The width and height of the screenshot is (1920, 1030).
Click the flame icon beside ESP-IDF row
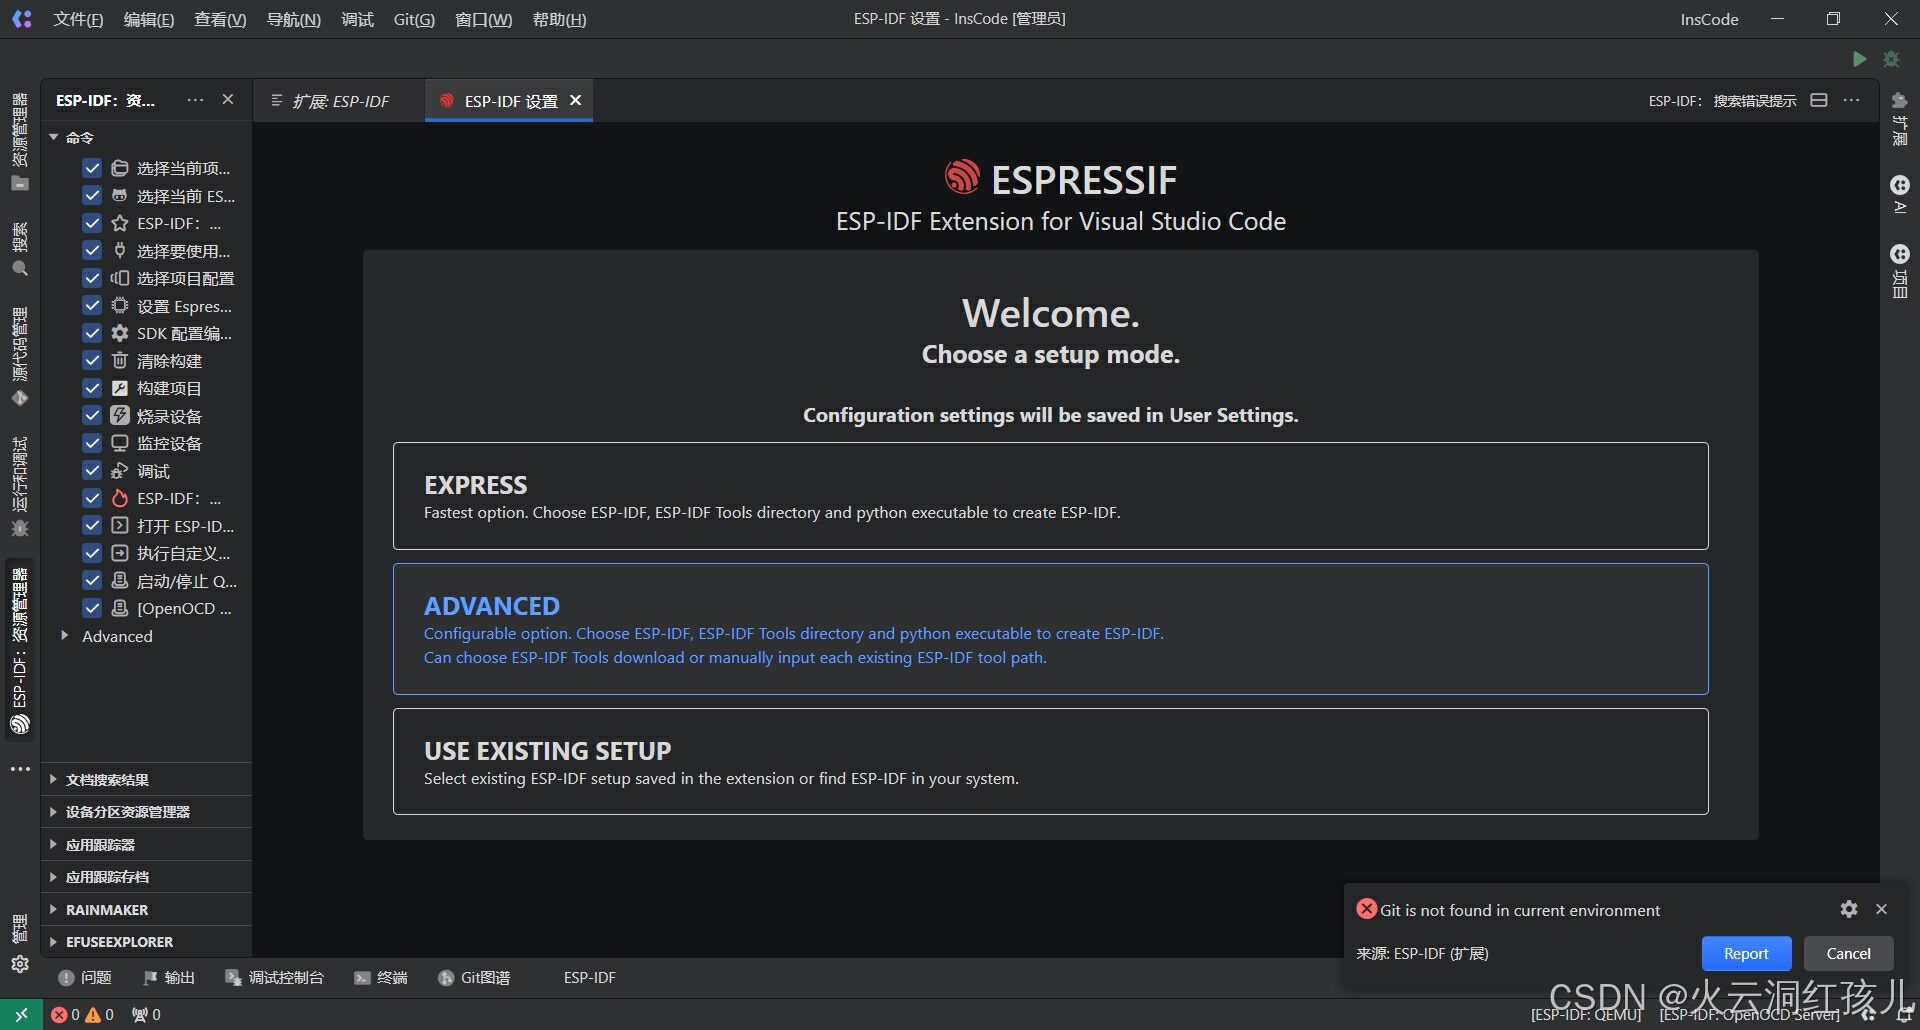coord(120,498)
